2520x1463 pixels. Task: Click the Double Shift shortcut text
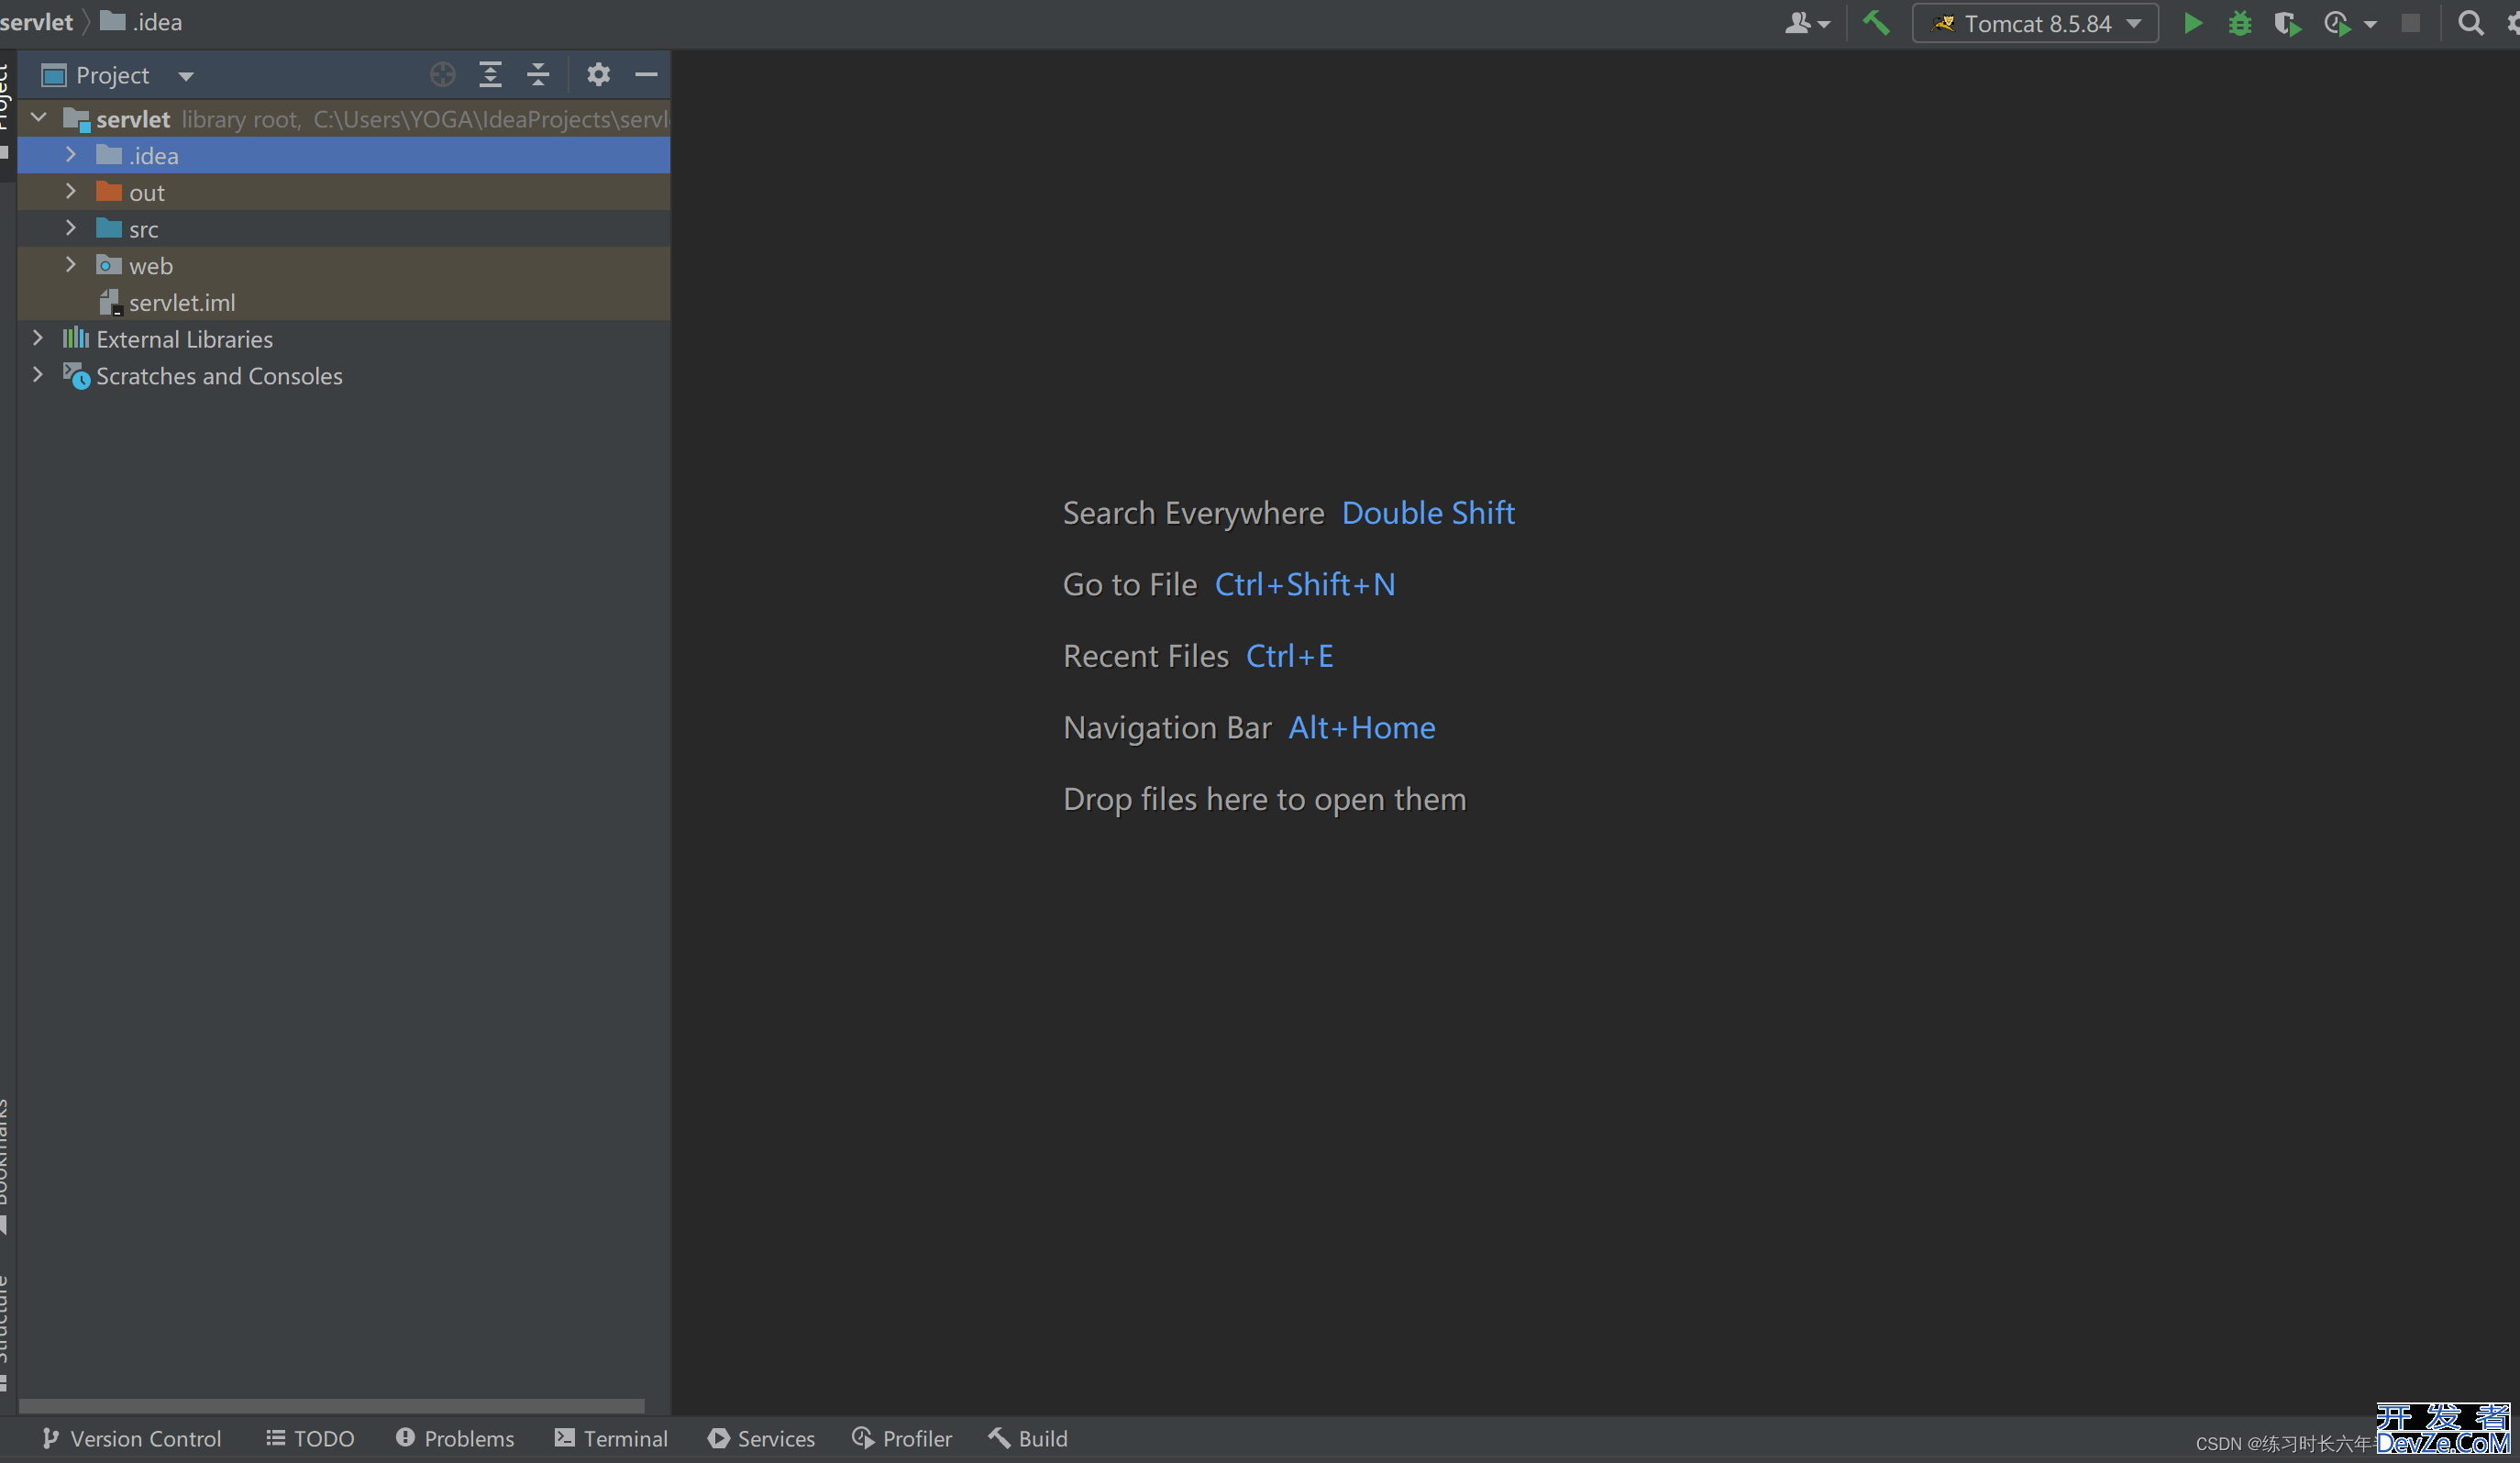(1428, 513)
